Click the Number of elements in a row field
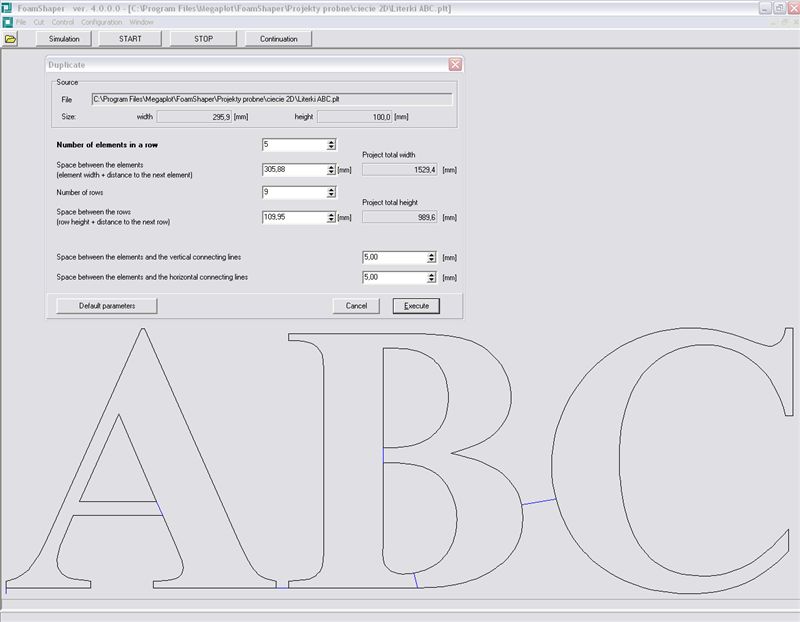 tap(293, 145)
